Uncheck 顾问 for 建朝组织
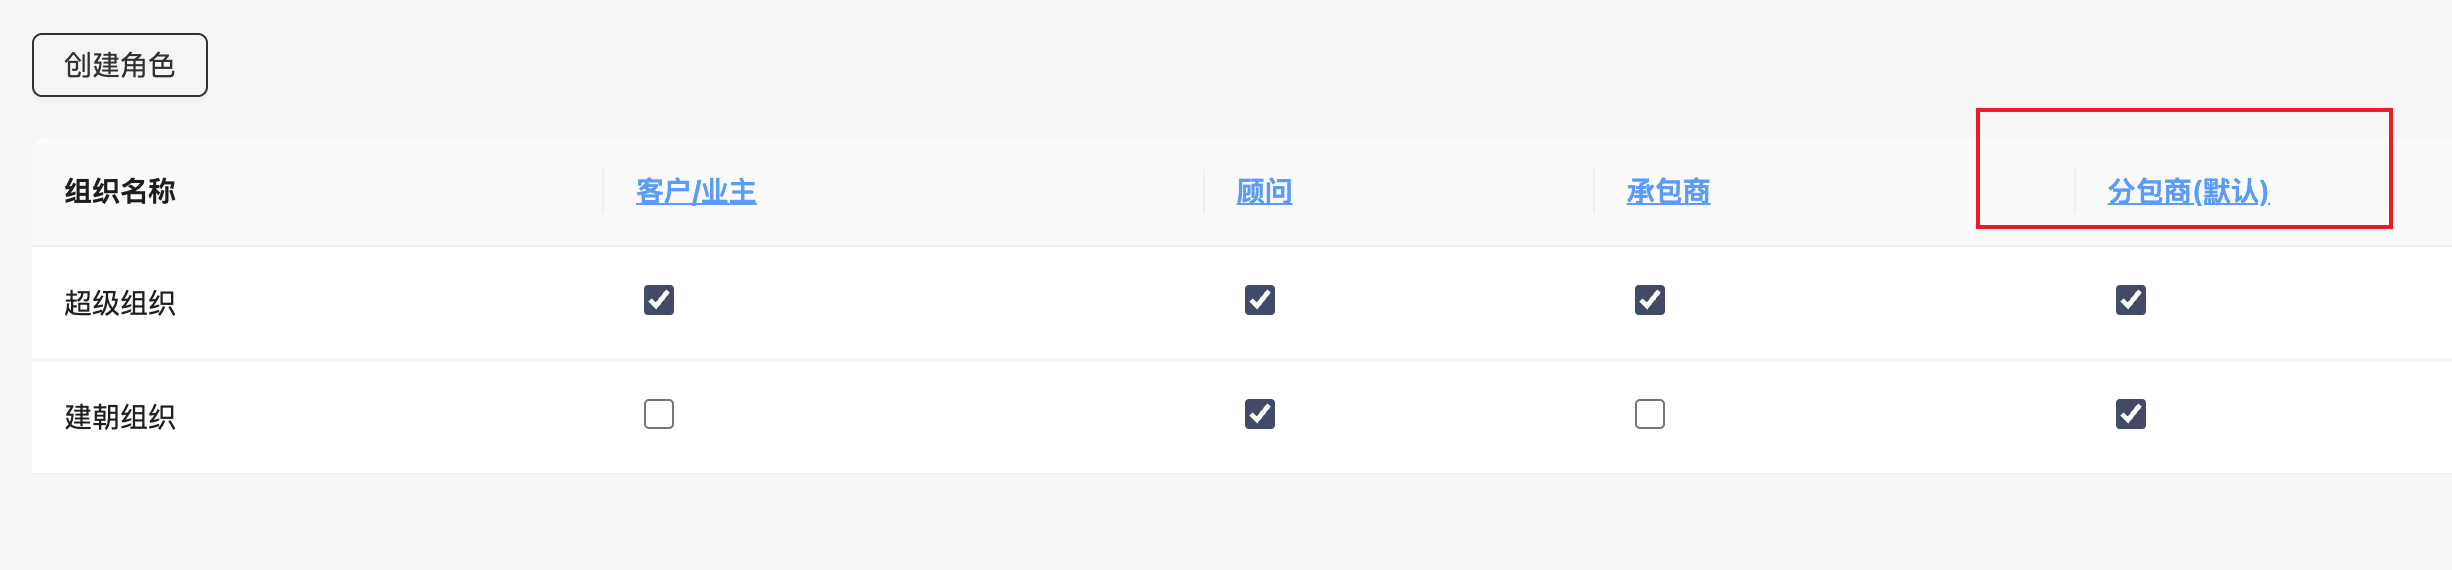Viewport: 2452px width, 570px height. [1260, 414]
